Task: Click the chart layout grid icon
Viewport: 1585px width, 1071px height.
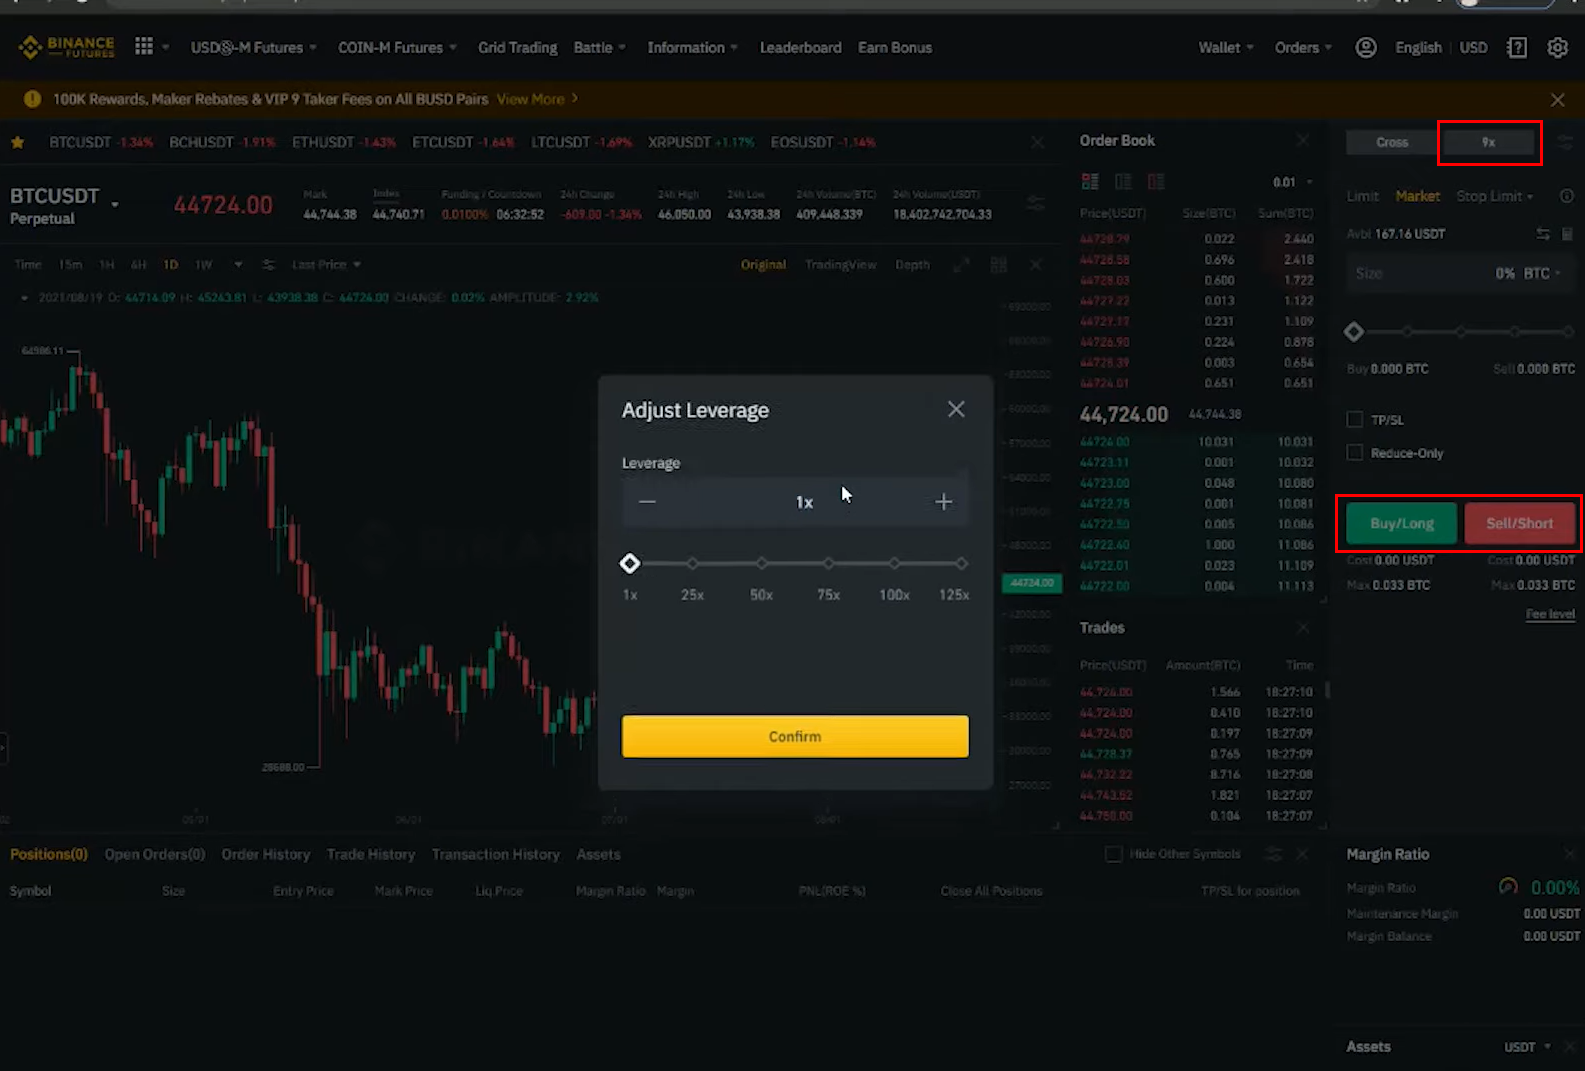Action: point(998,264)
